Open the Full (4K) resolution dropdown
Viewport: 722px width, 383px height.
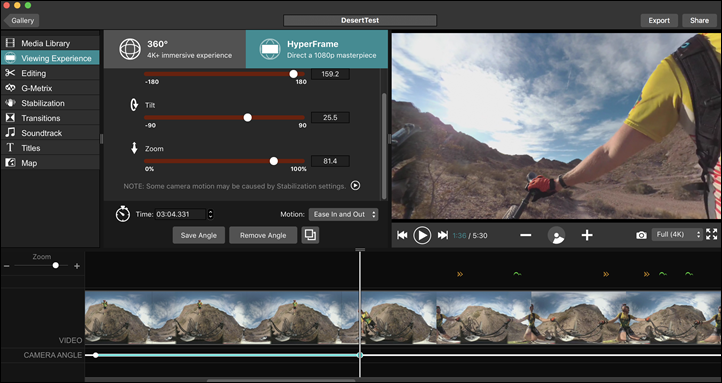coord(677,234)
